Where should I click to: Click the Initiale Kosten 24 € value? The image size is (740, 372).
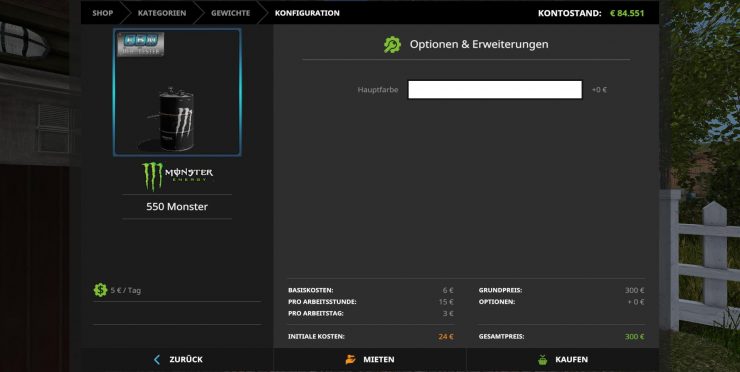pos(446,337)
